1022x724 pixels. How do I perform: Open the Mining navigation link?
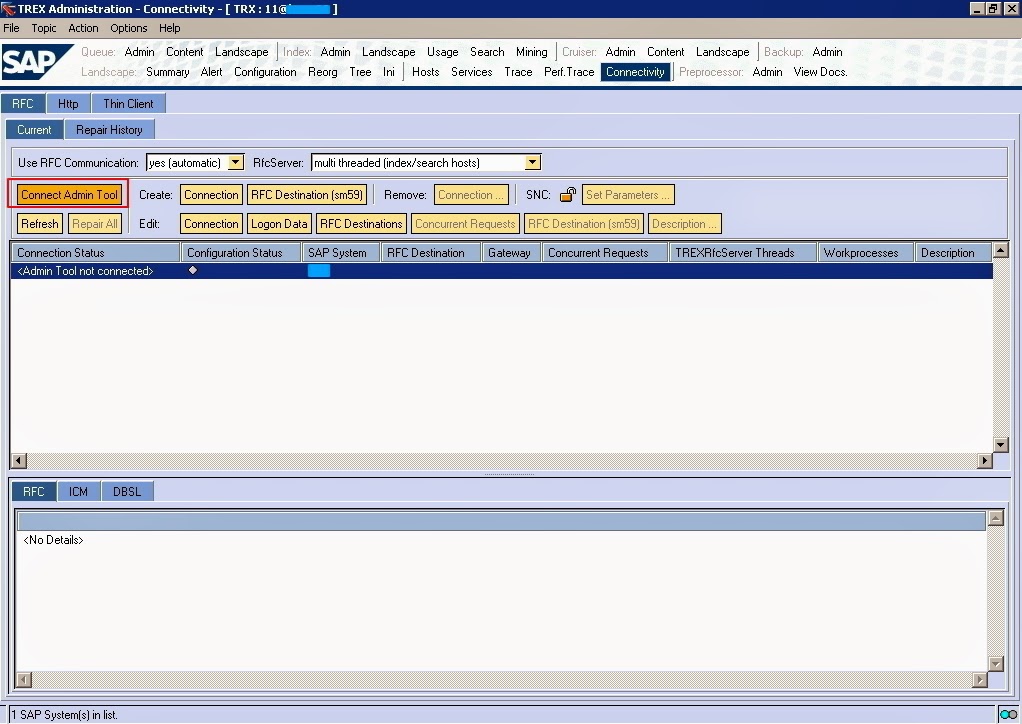click(532, 51)
